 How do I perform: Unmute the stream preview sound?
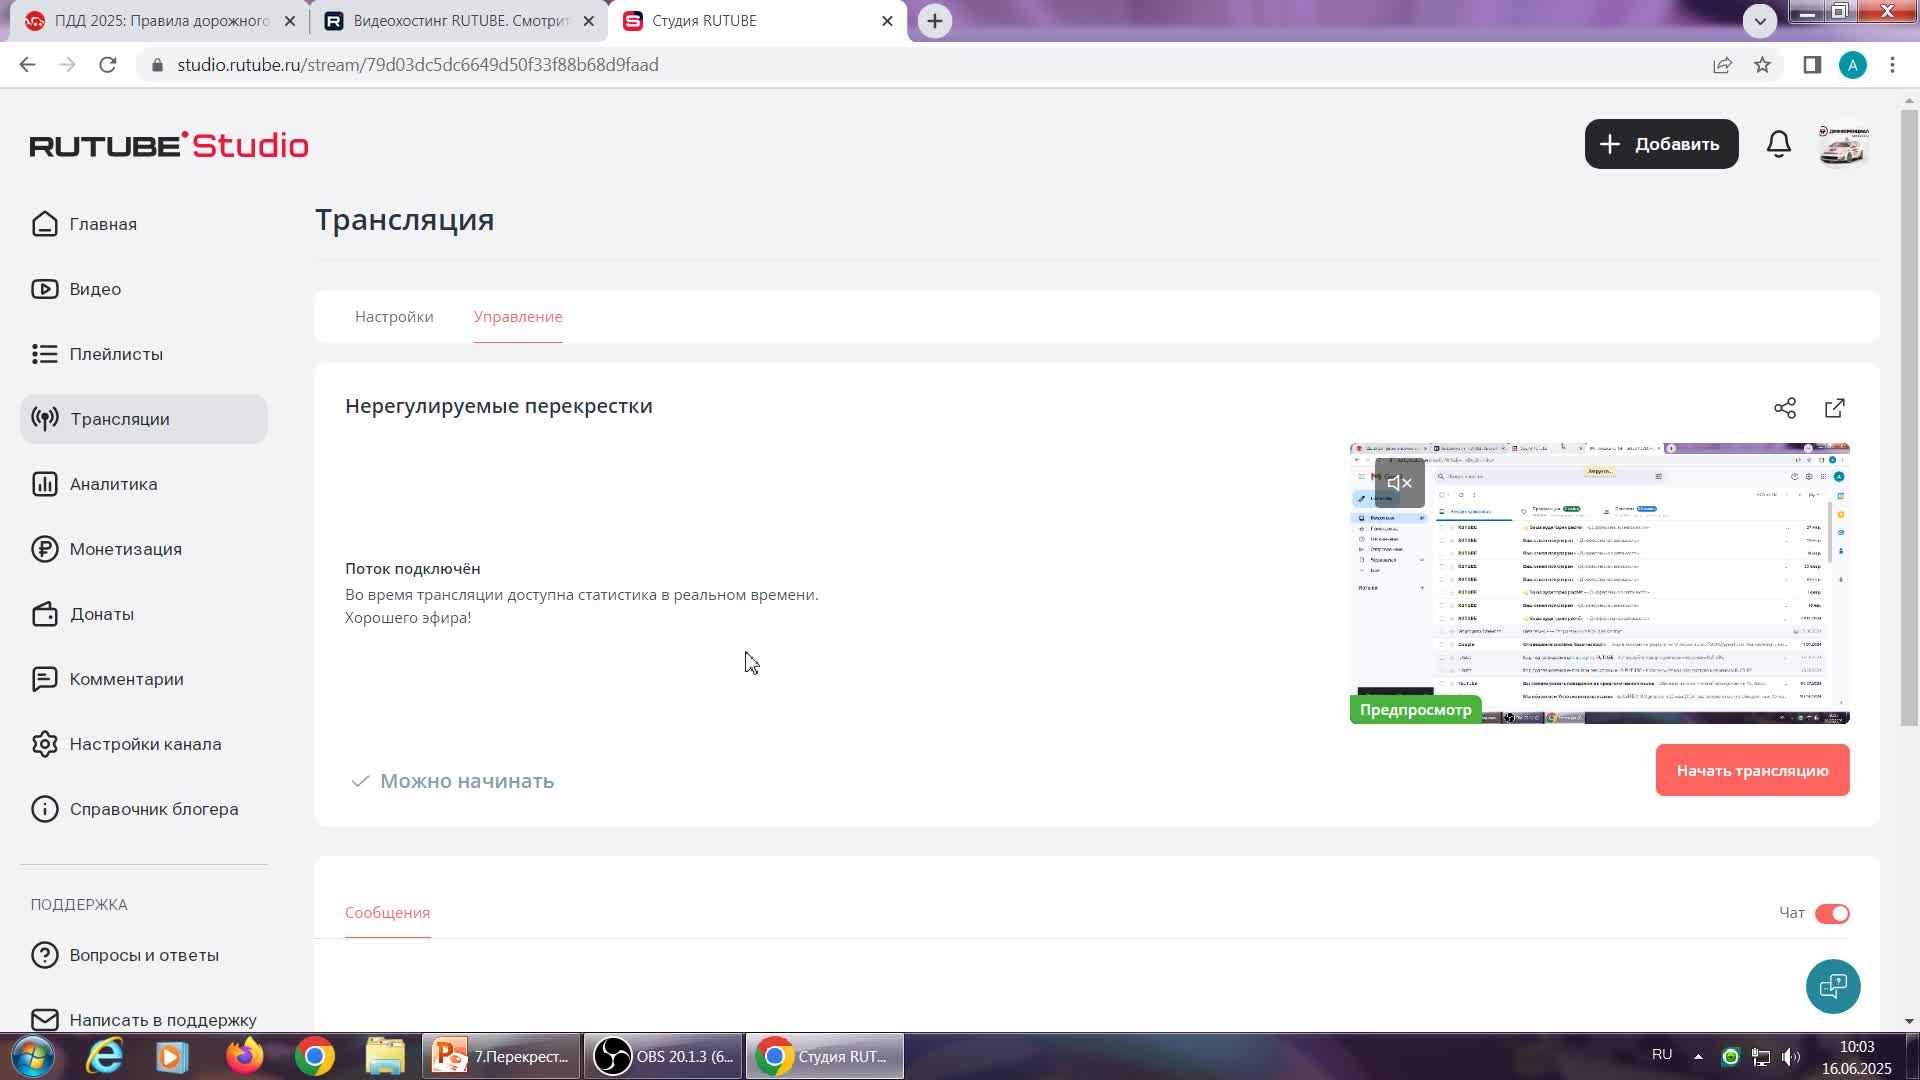coord(1399,483)
